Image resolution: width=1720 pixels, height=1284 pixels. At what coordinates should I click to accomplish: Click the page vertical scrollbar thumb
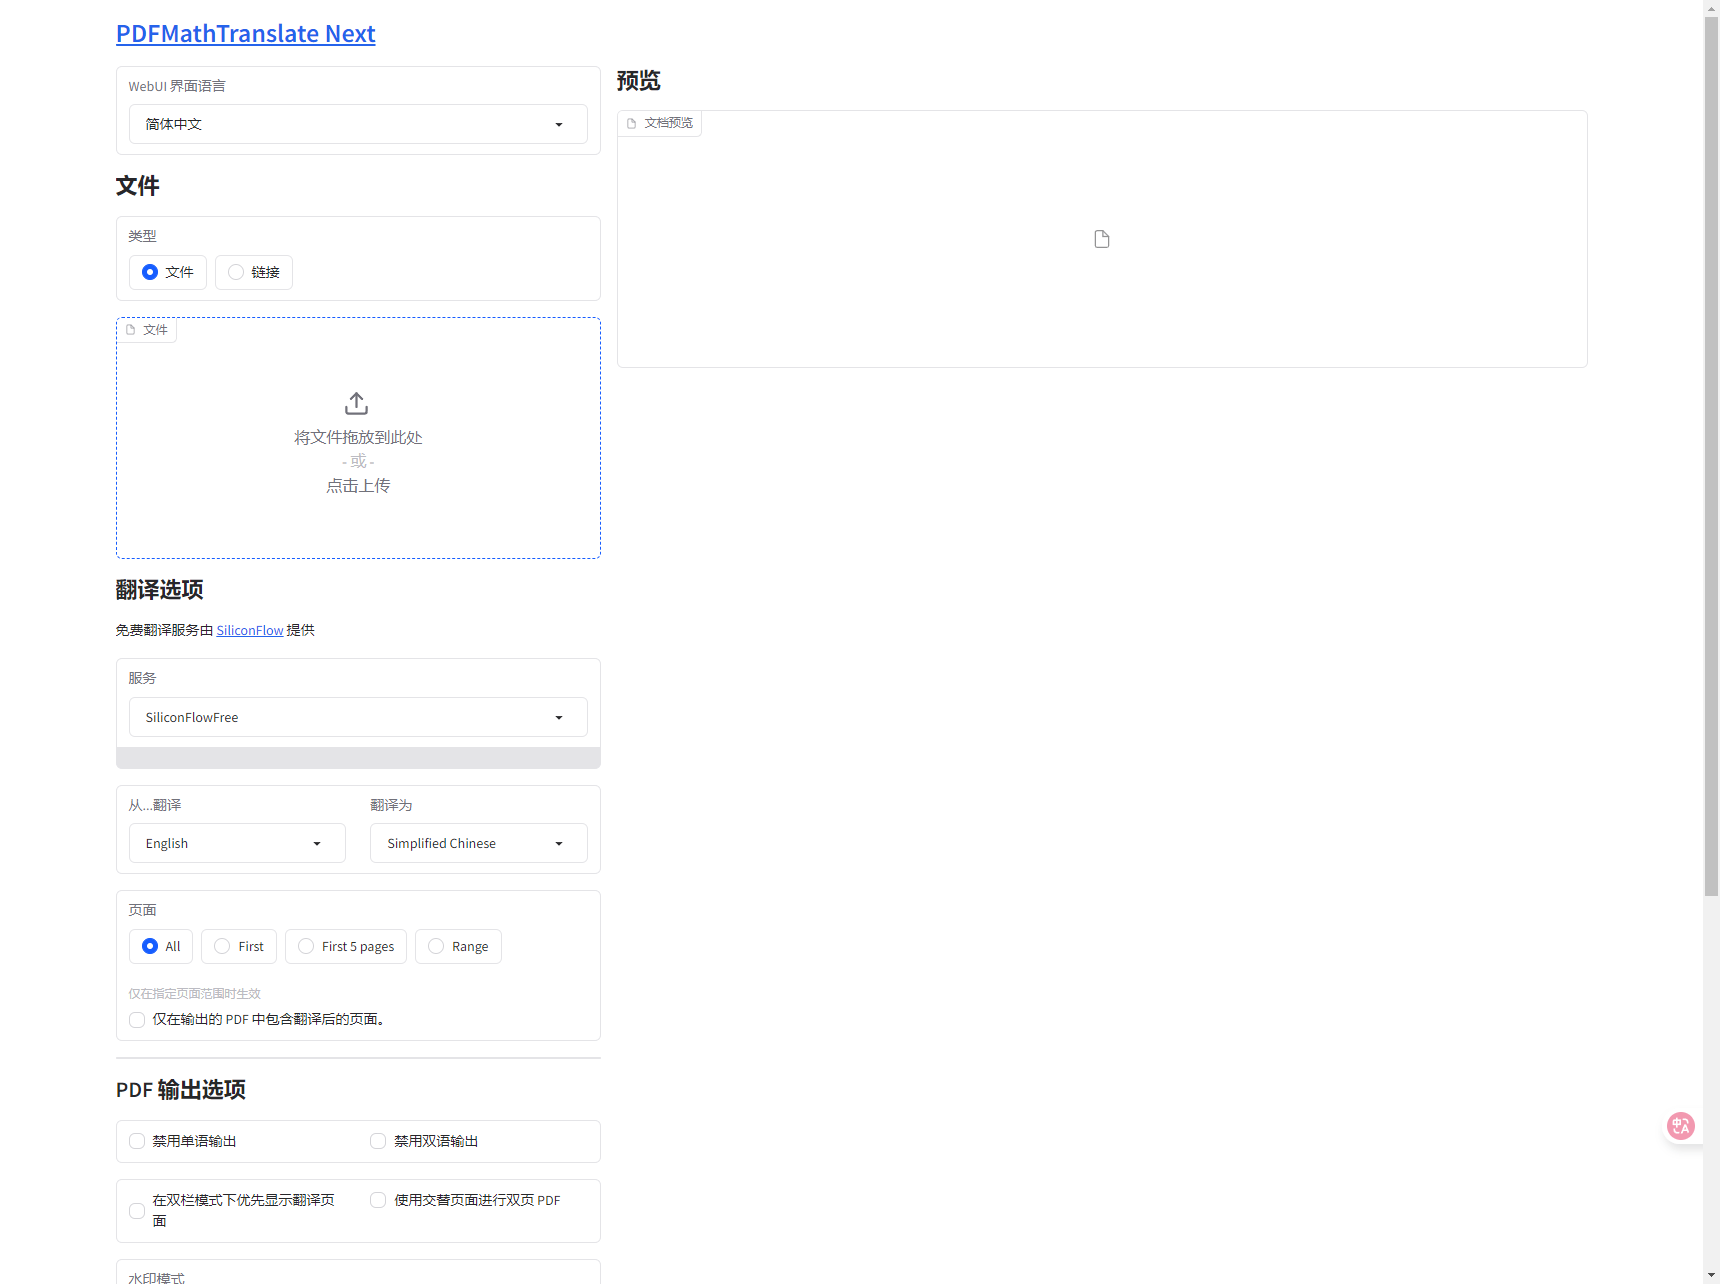[1711, 450]
